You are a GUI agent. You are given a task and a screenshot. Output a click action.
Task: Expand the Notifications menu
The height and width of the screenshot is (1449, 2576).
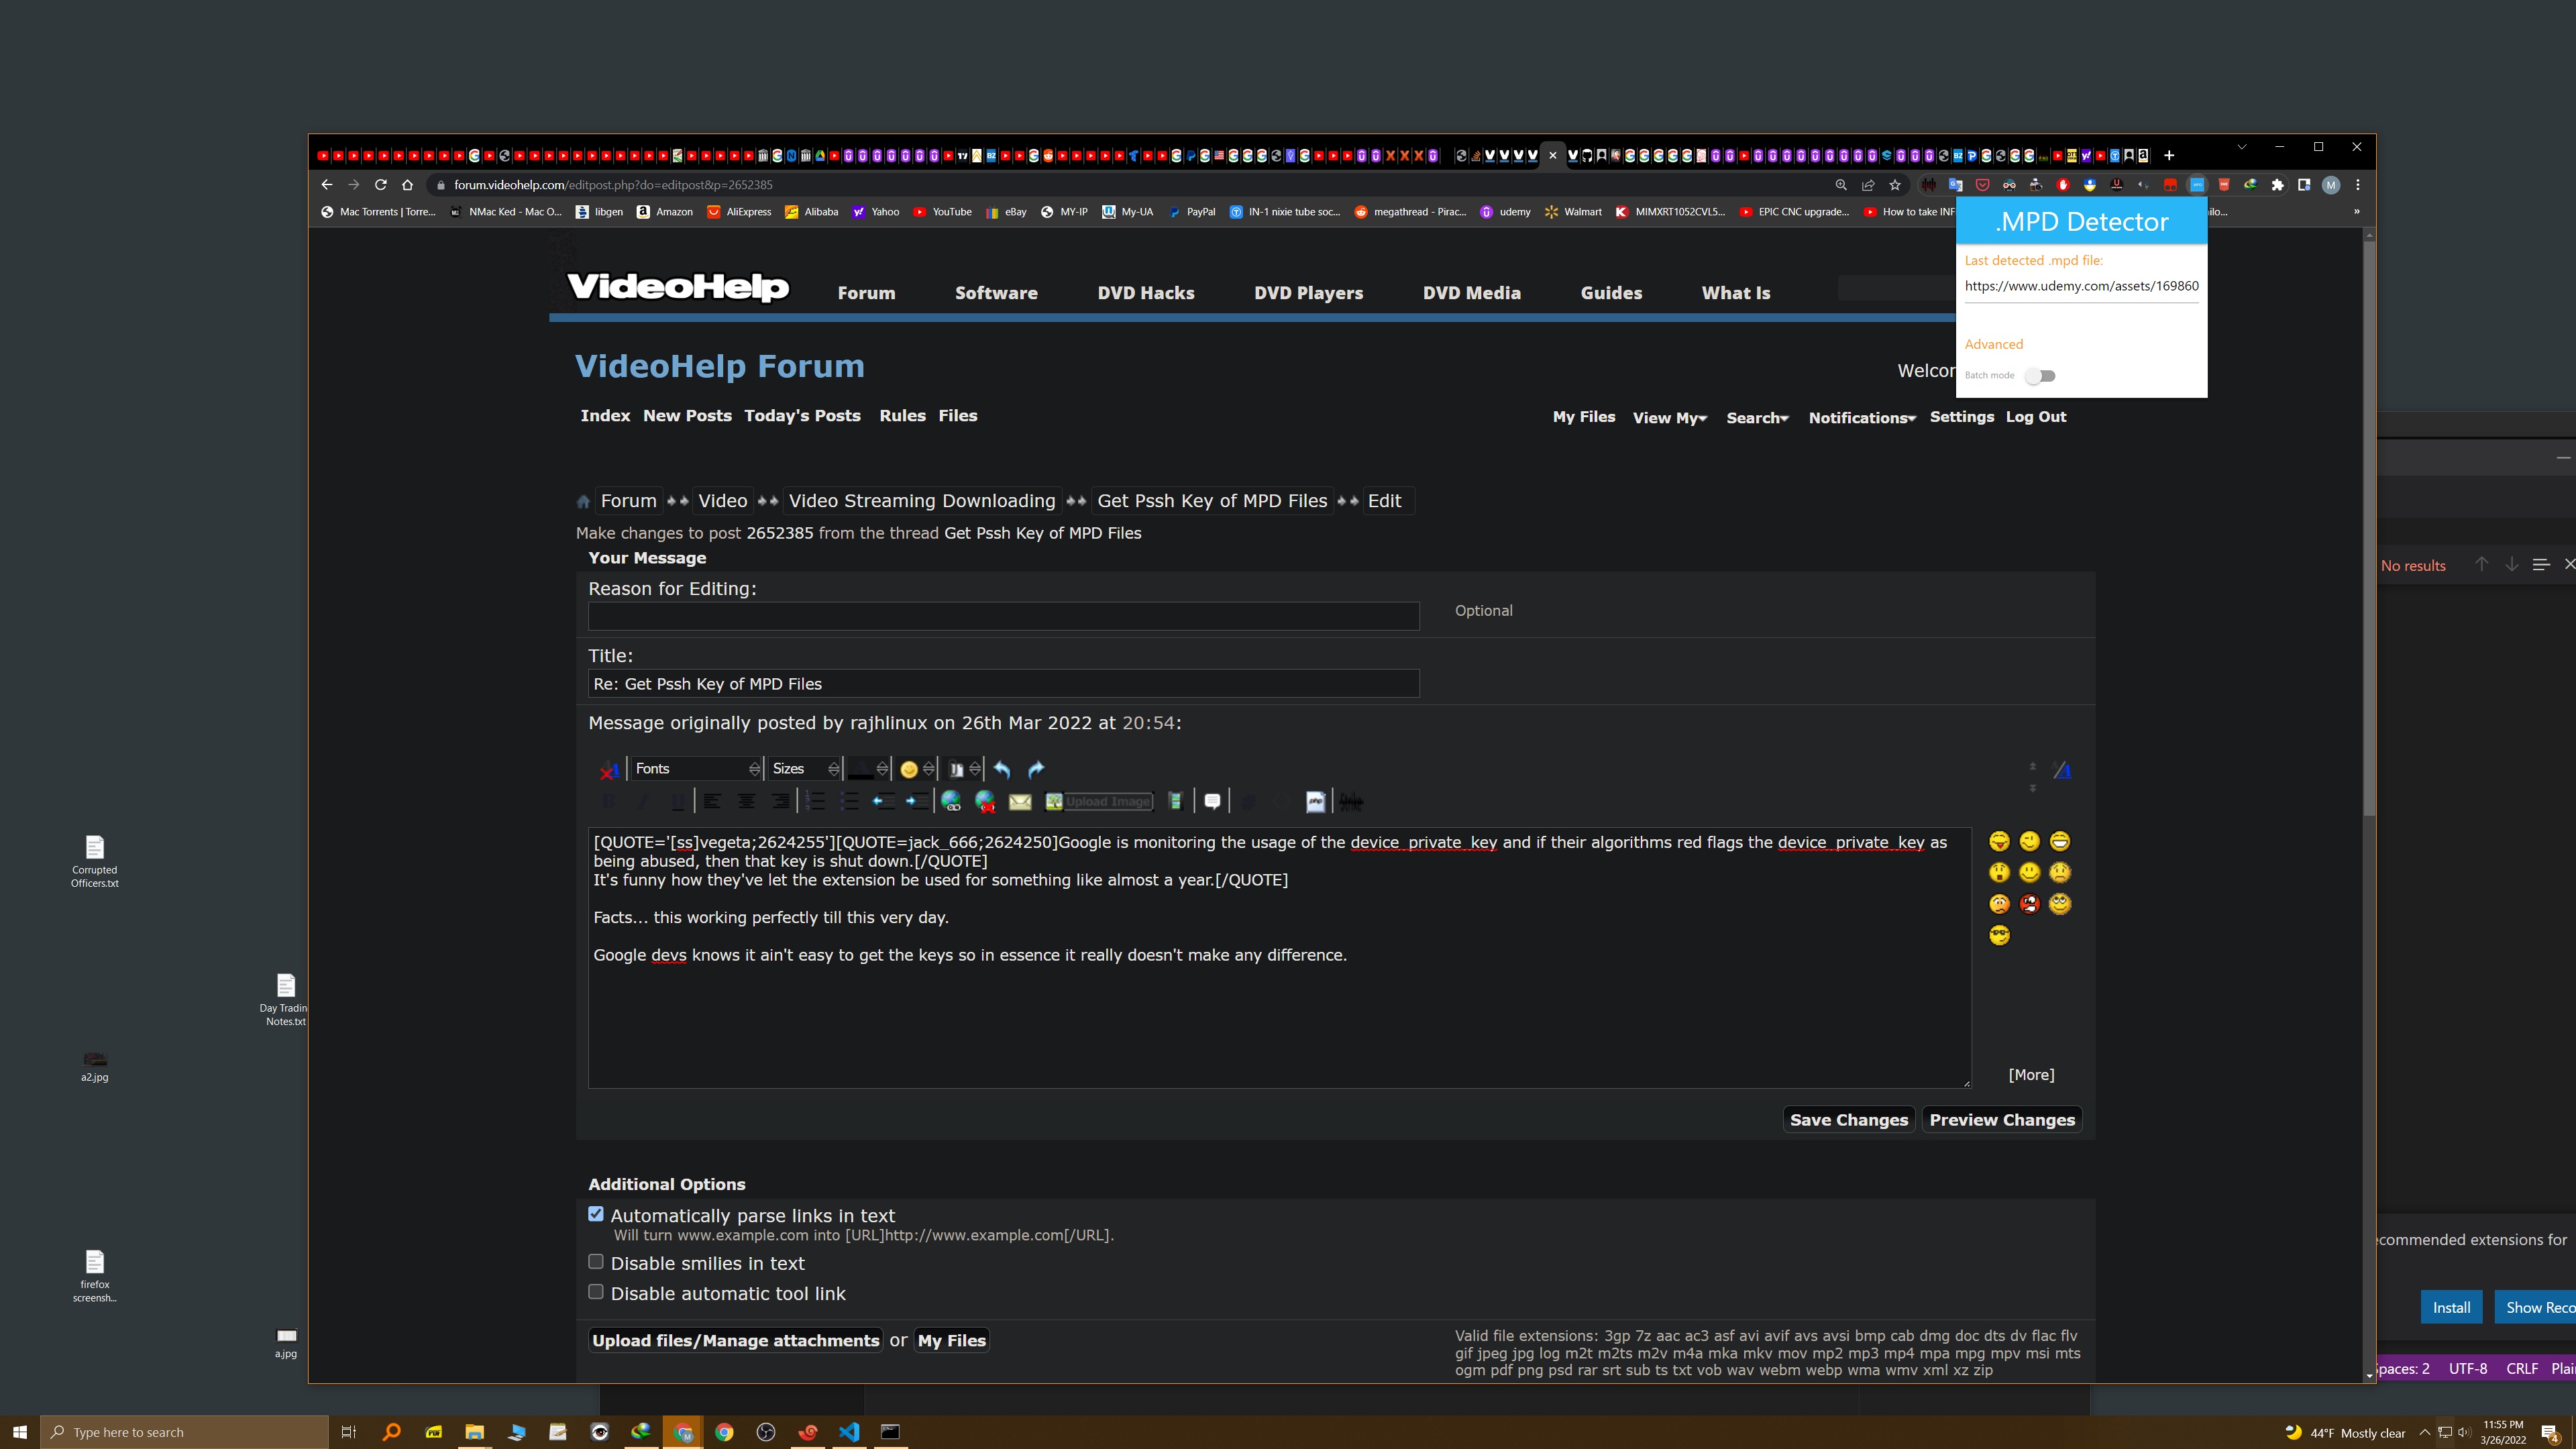[1861, 417]
